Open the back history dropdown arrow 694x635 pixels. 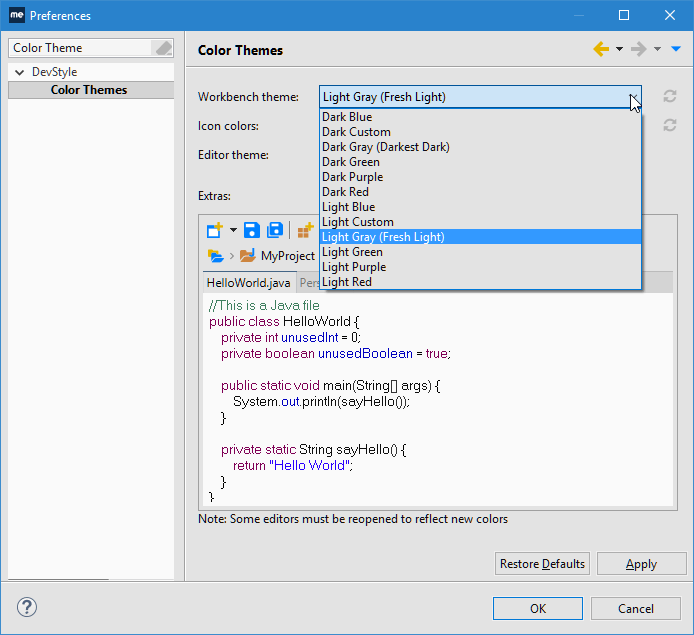[619, 49]
